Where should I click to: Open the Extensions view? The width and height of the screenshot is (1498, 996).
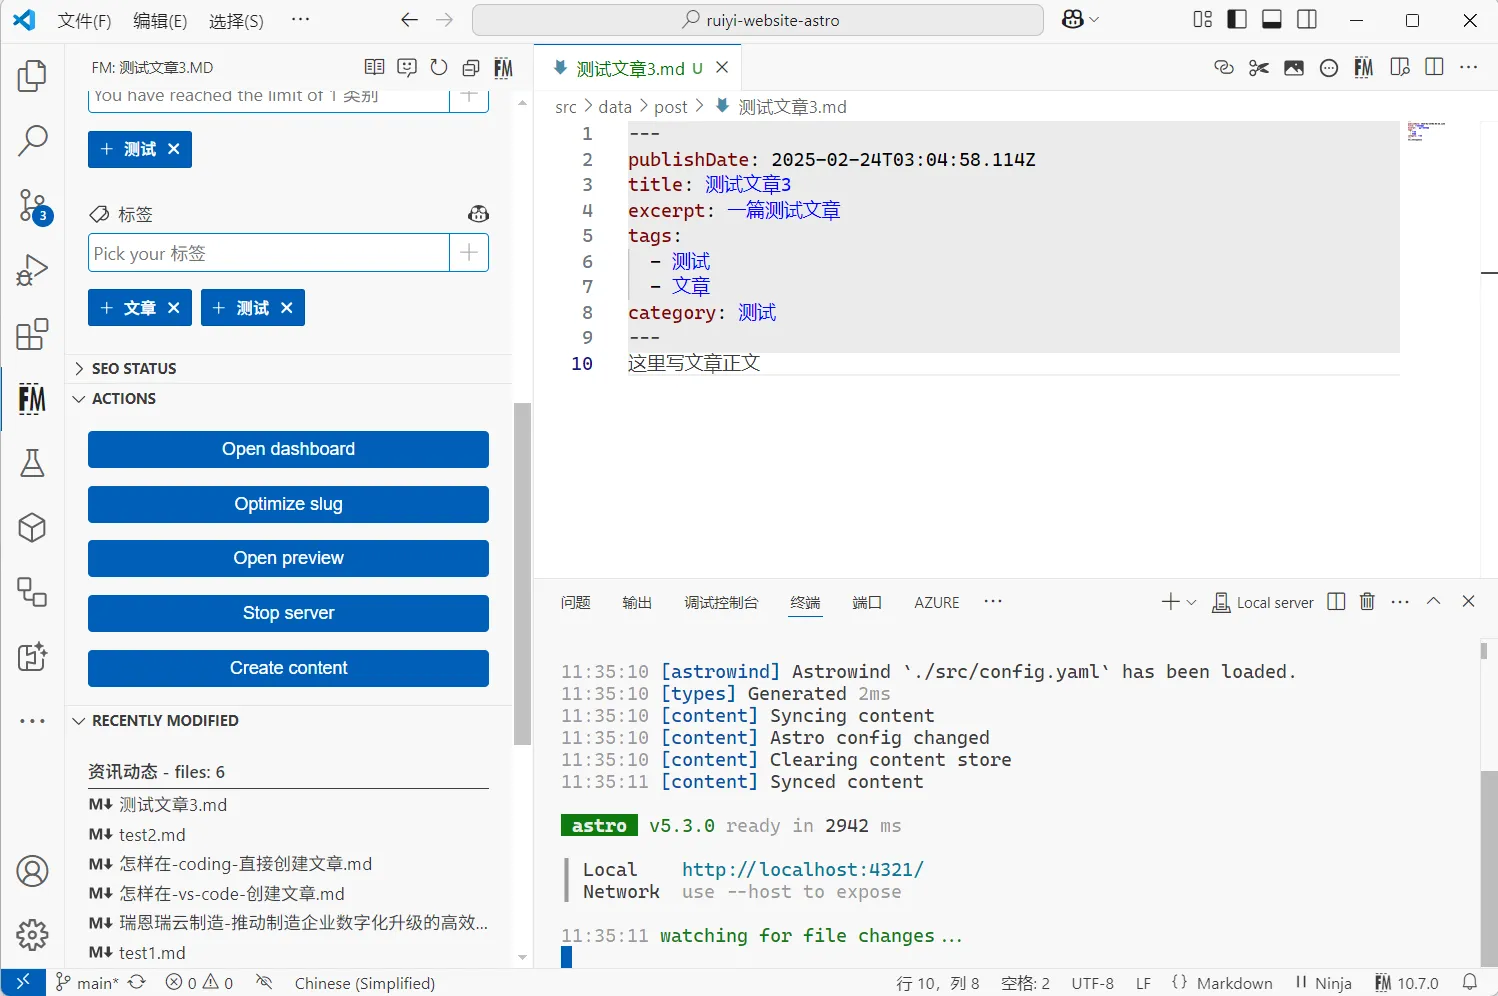[32, 335]
